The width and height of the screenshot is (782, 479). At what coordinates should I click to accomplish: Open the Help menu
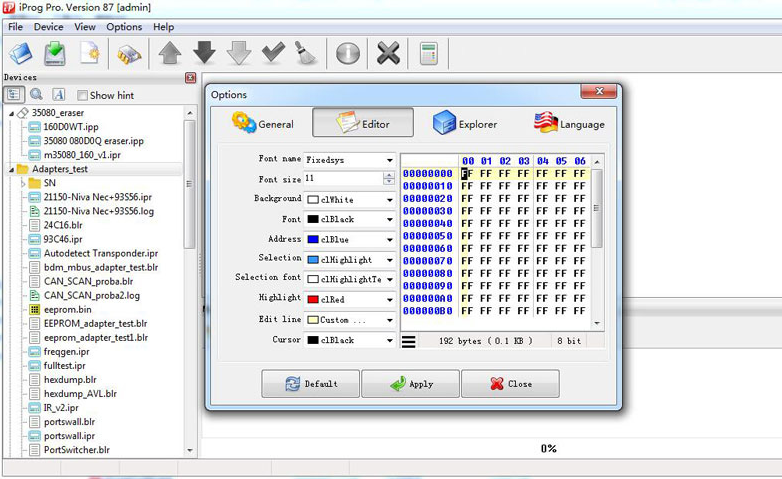pos(164,27)
